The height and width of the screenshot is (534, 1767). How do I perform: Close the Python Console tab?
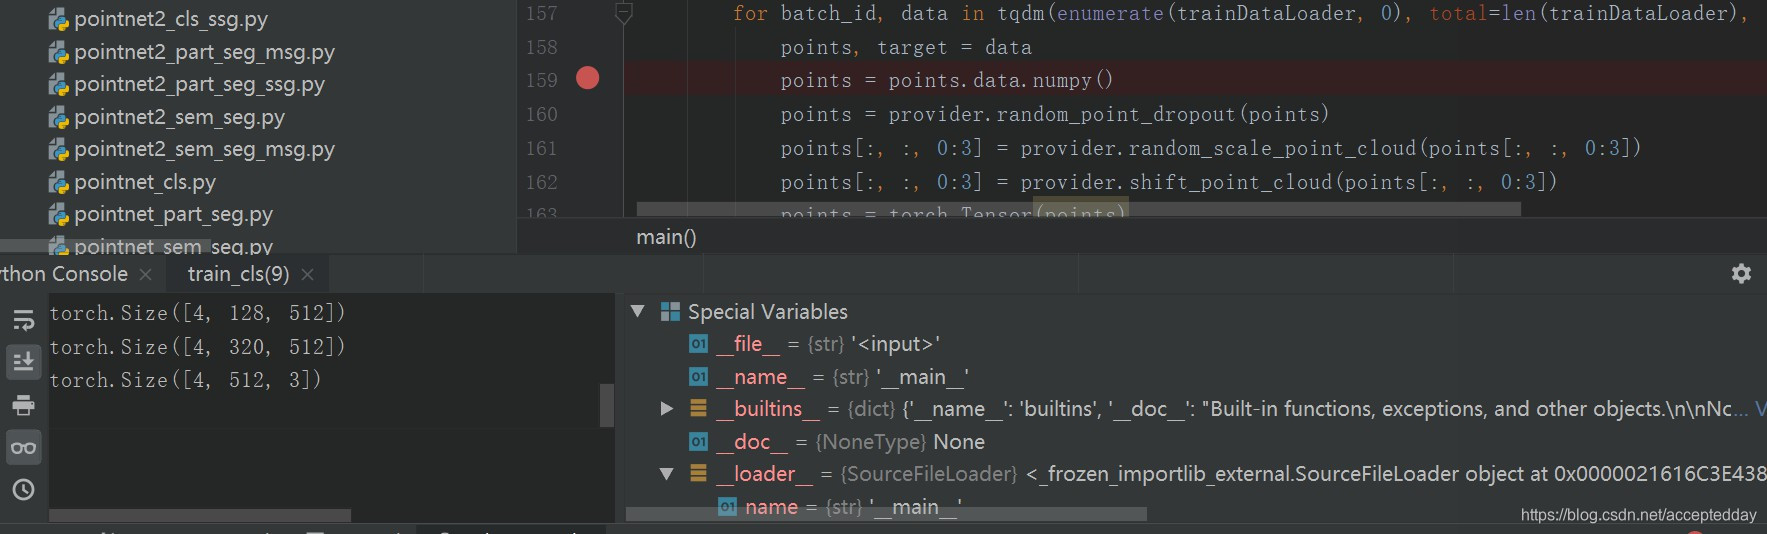coord(146,274)
